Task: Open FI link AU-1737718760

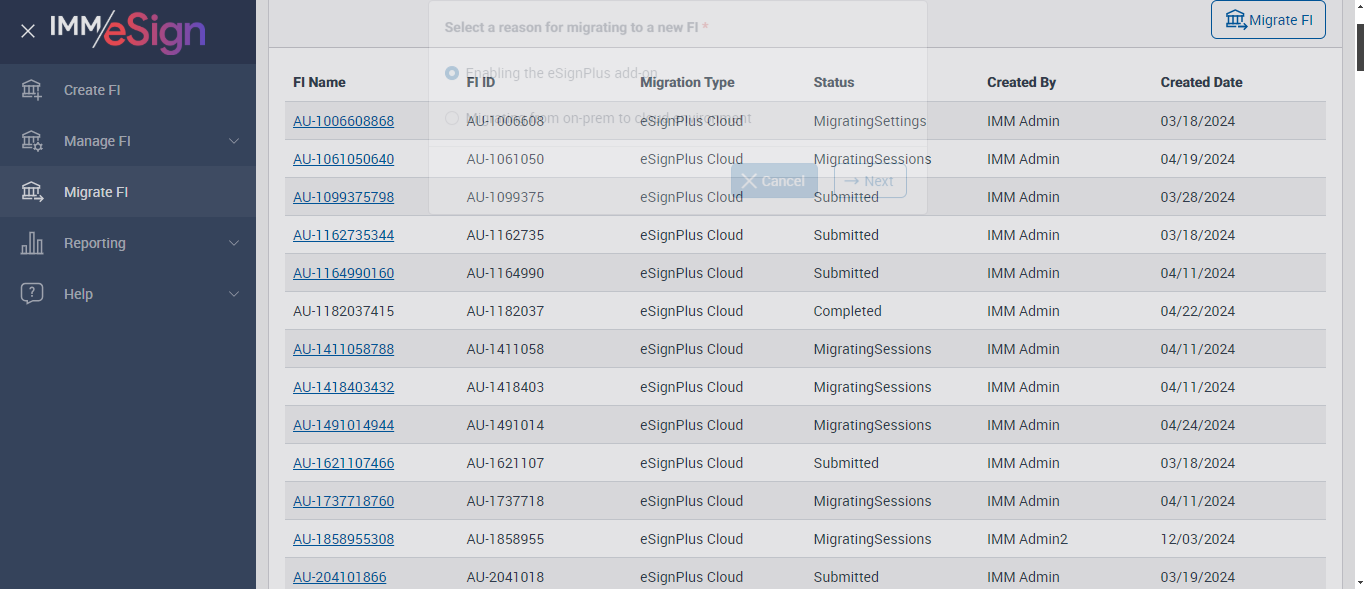Action: coord(343,501)
